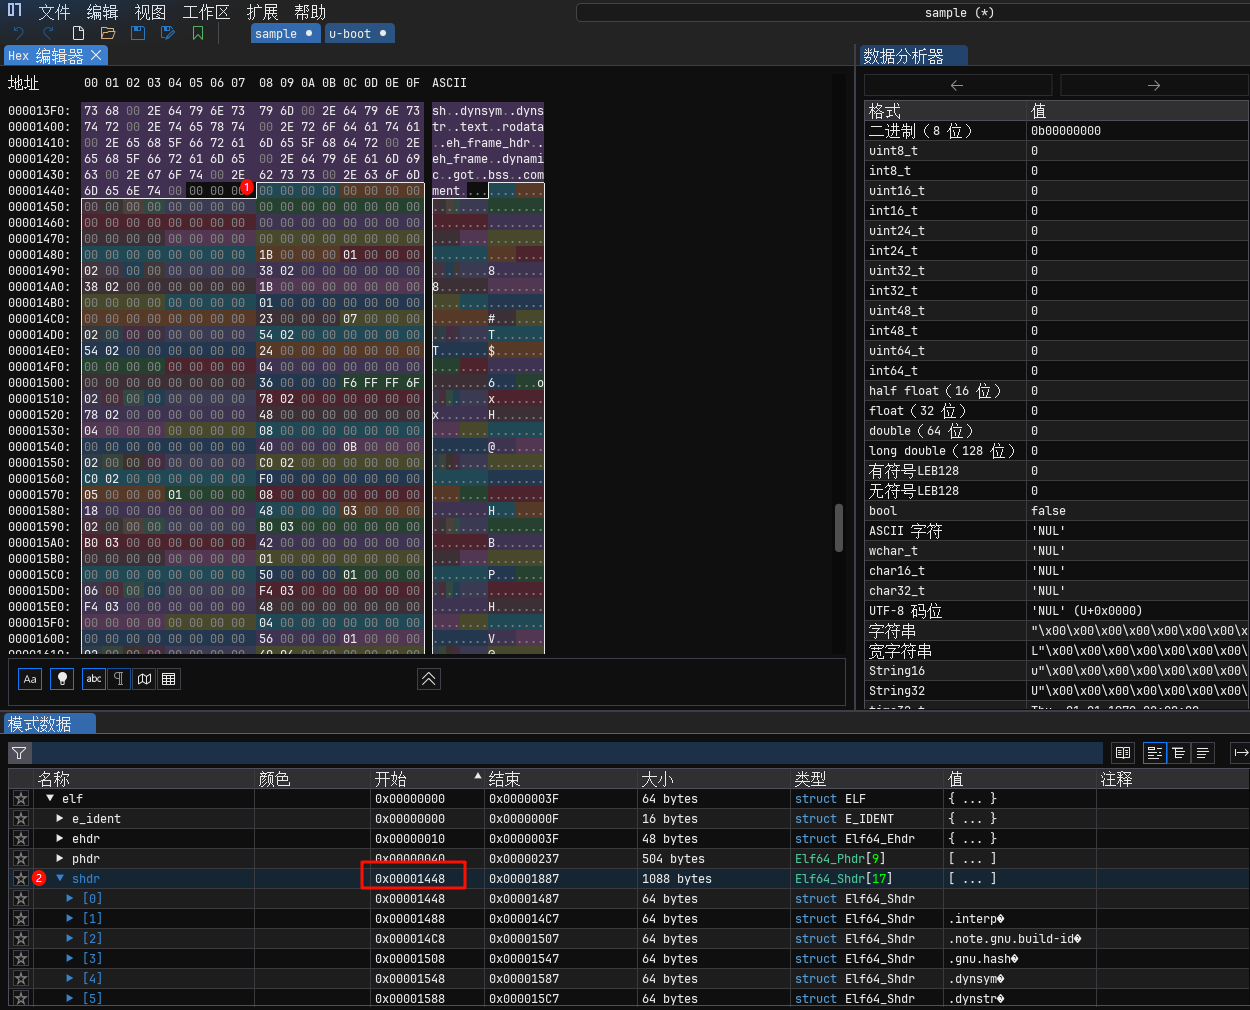Viewport: 1250px width, 1010px height.
Task: Click the Save disk icon in toolbar
Action: (x=138, y=33)
